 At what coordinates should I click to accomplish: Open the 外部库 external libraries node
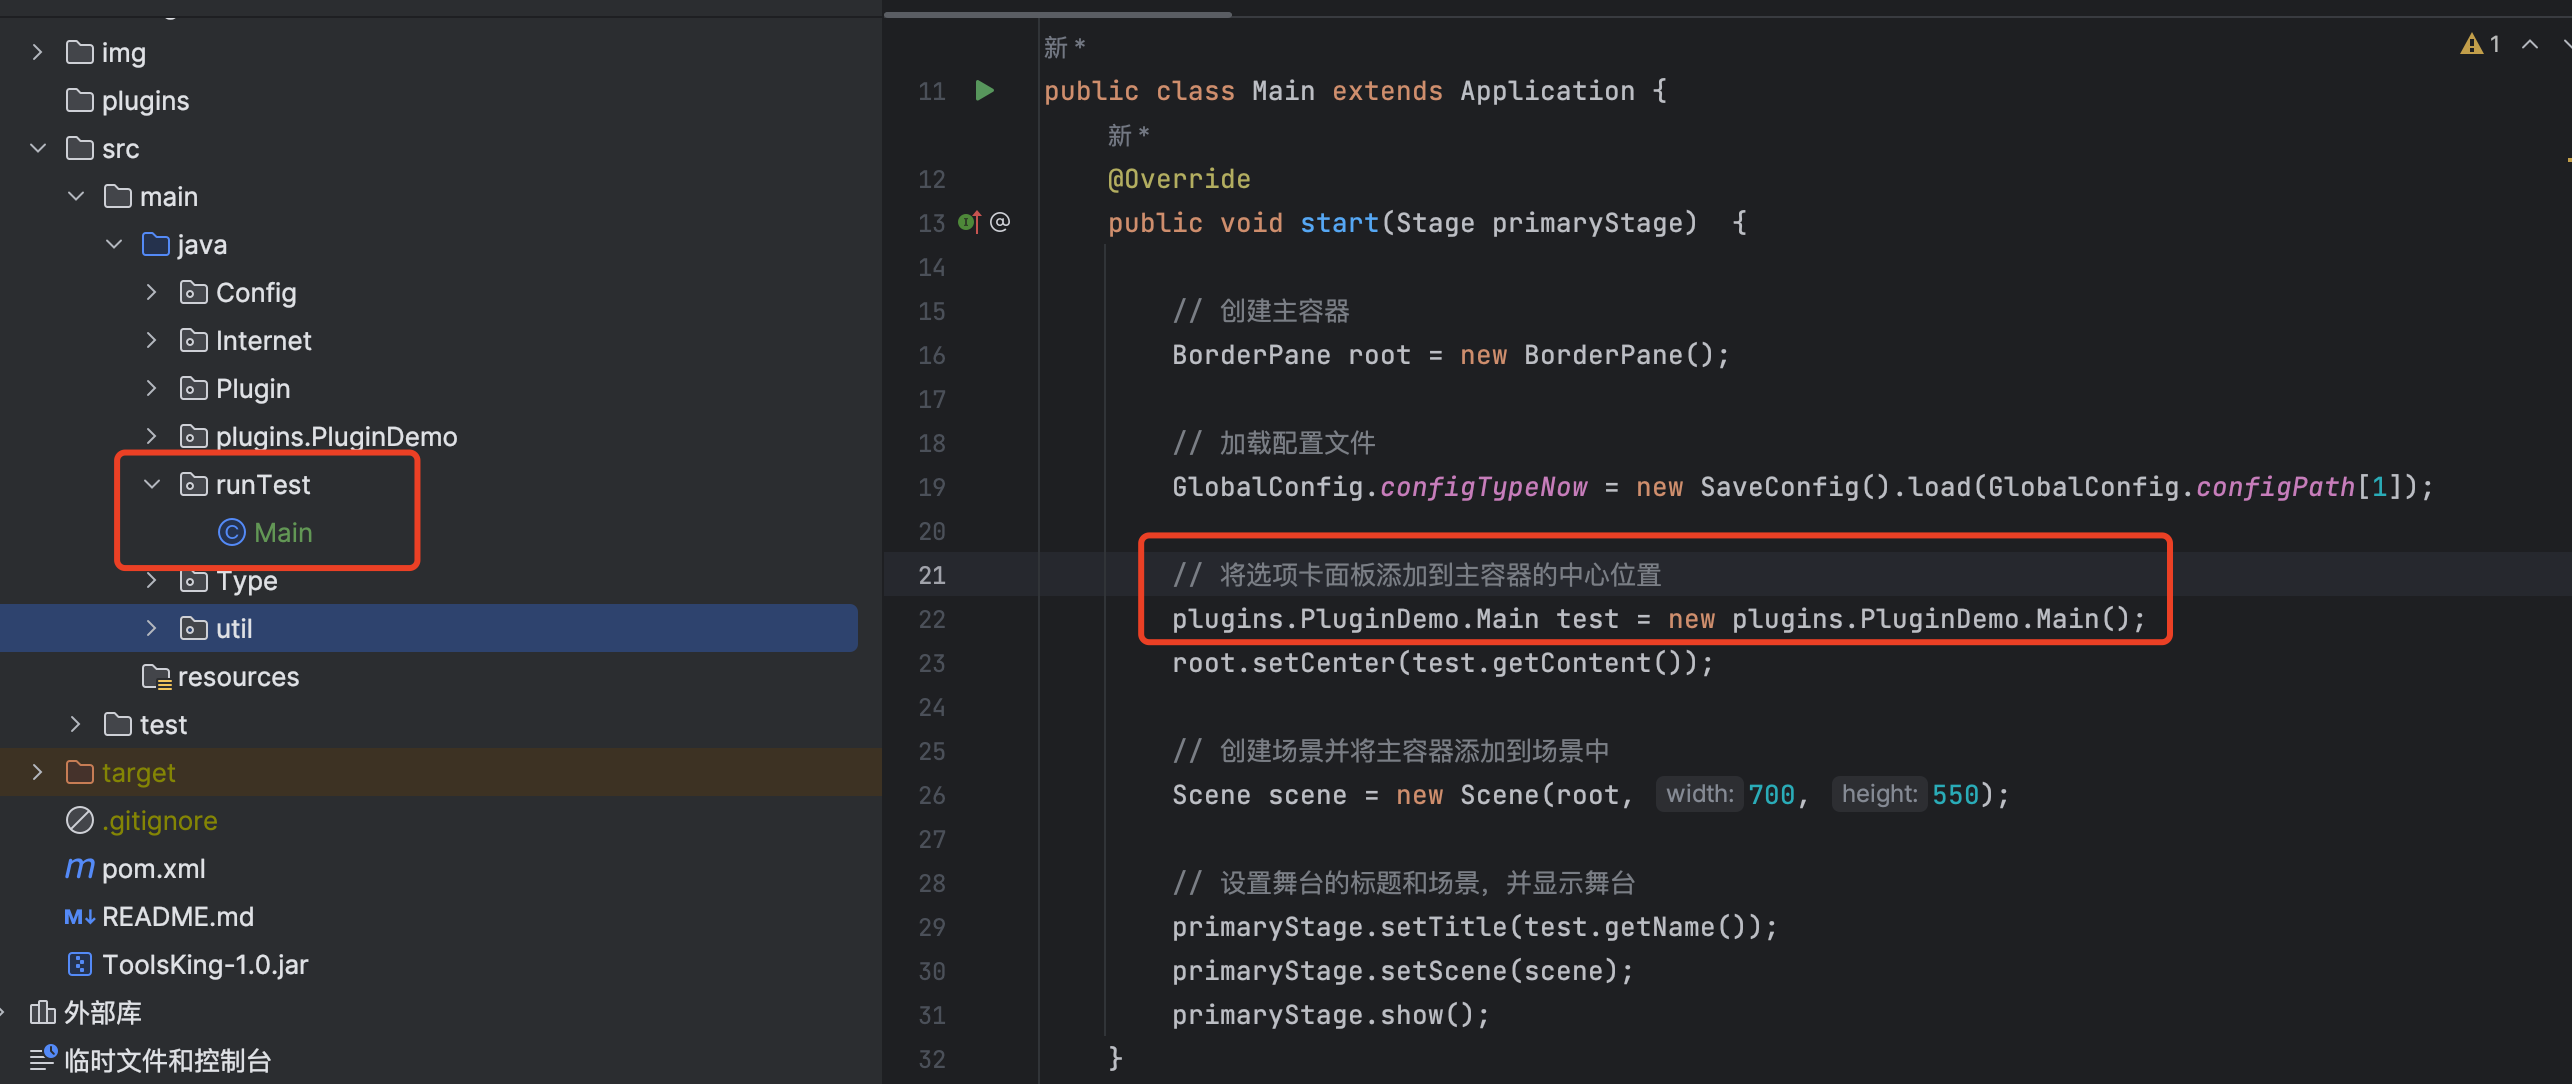click(102, 1012)
